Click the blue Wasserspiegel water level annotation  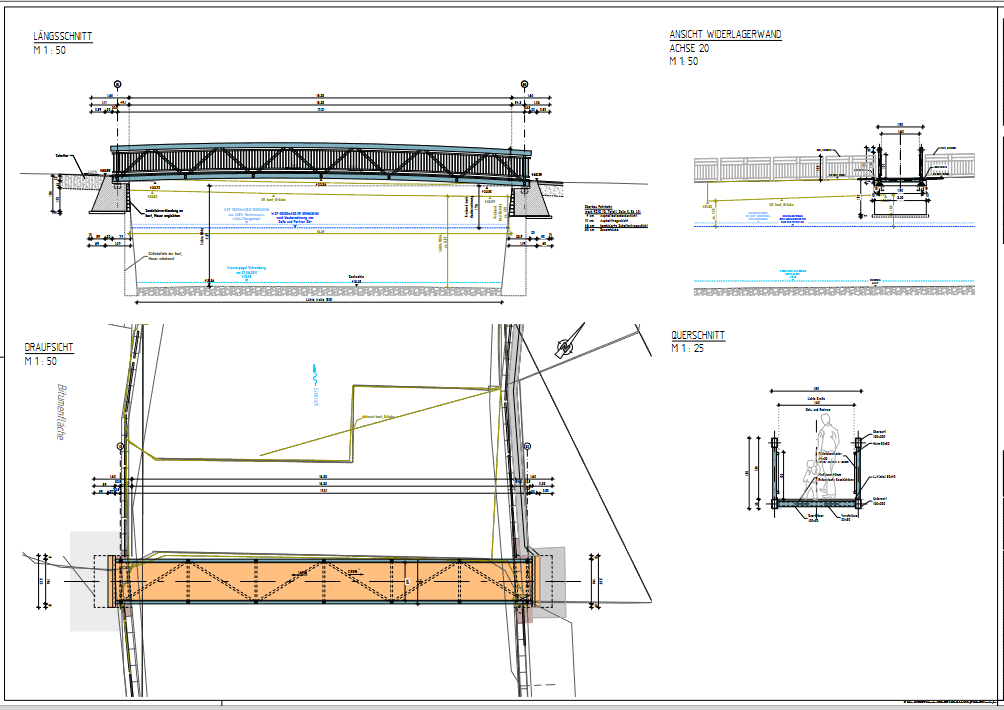(245, 268)
